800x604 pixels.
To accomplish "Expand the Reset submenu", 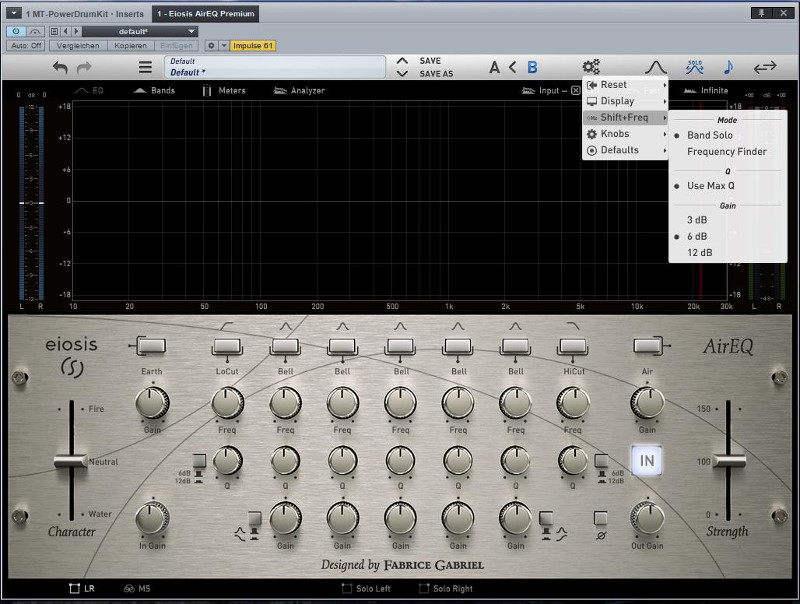I will click(x=625, y=85).
